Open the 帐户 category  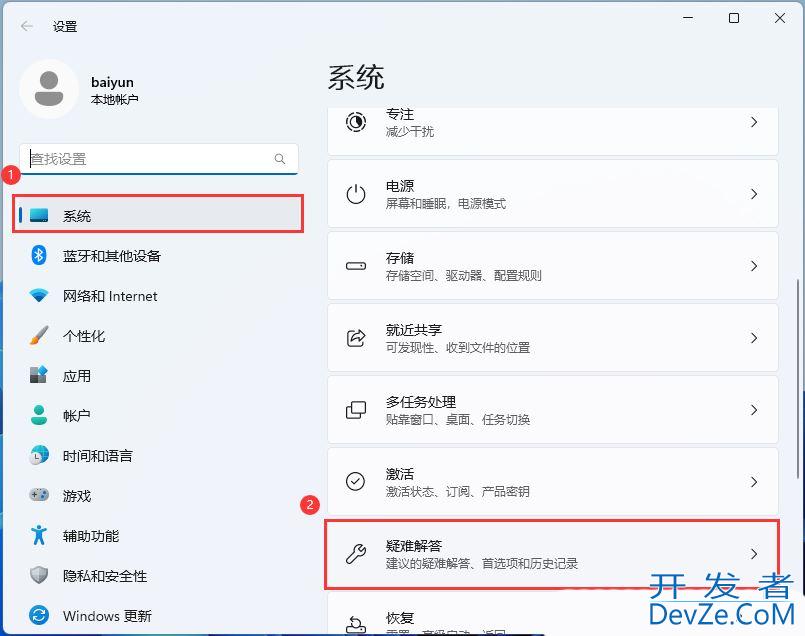[x=158, y=415]
